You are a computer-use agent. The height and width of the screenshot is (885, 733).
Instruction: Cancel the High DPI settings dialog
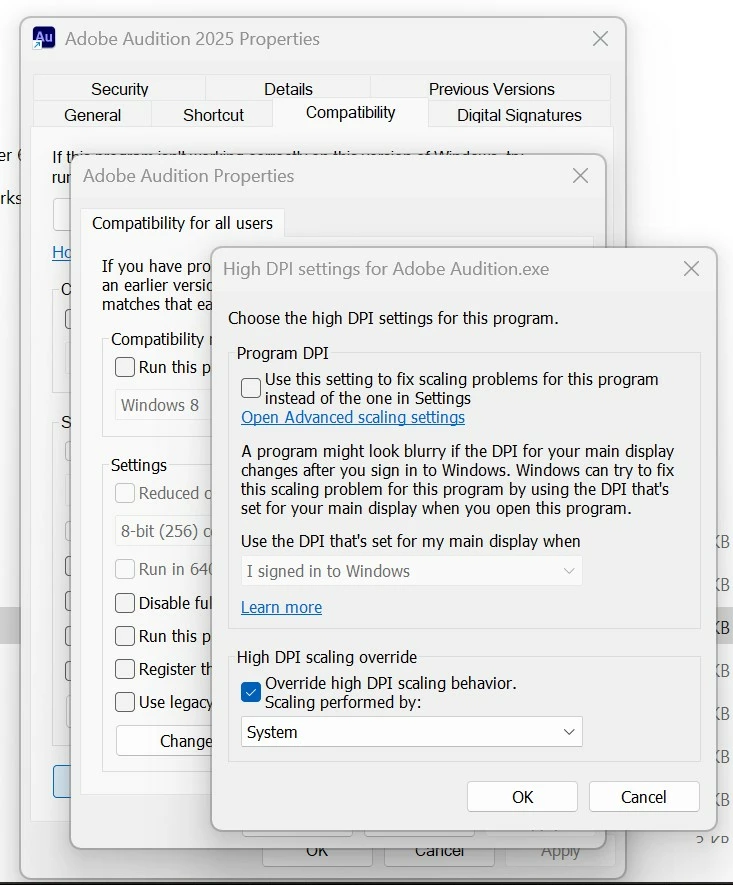coord(644,797)
